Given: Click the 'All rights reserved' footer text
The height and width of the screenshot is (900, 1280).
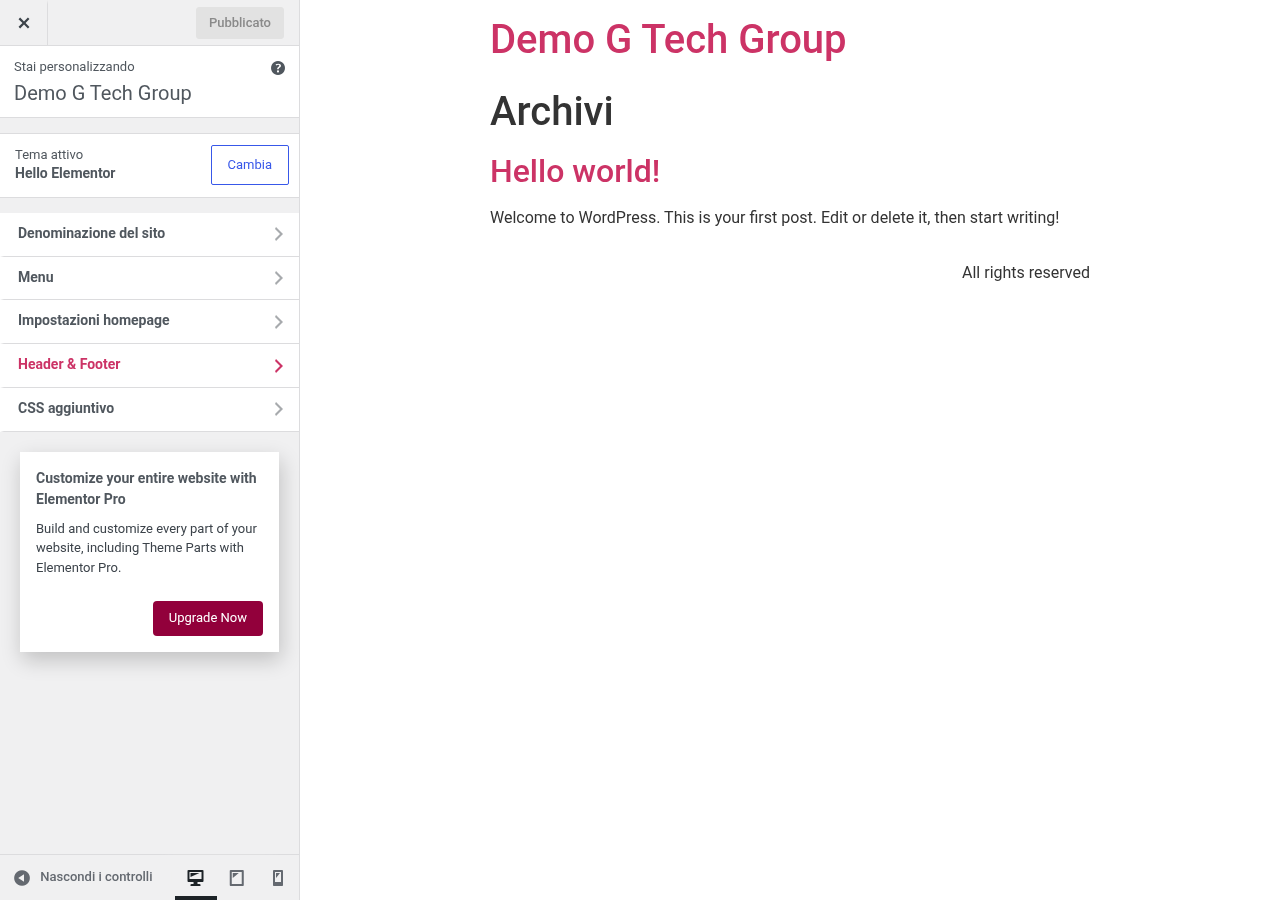Looking at the screenshot, I should tap(1026, 272).
